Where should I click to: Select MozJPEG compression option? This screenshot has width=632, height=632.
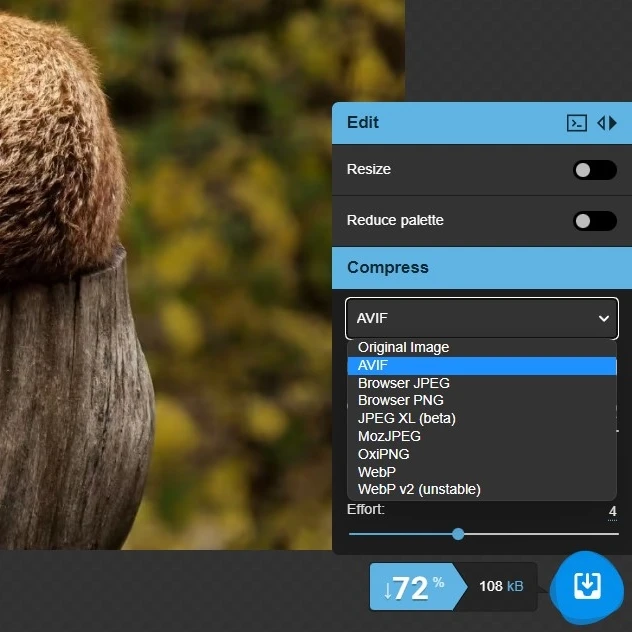(x=389, y=436)
